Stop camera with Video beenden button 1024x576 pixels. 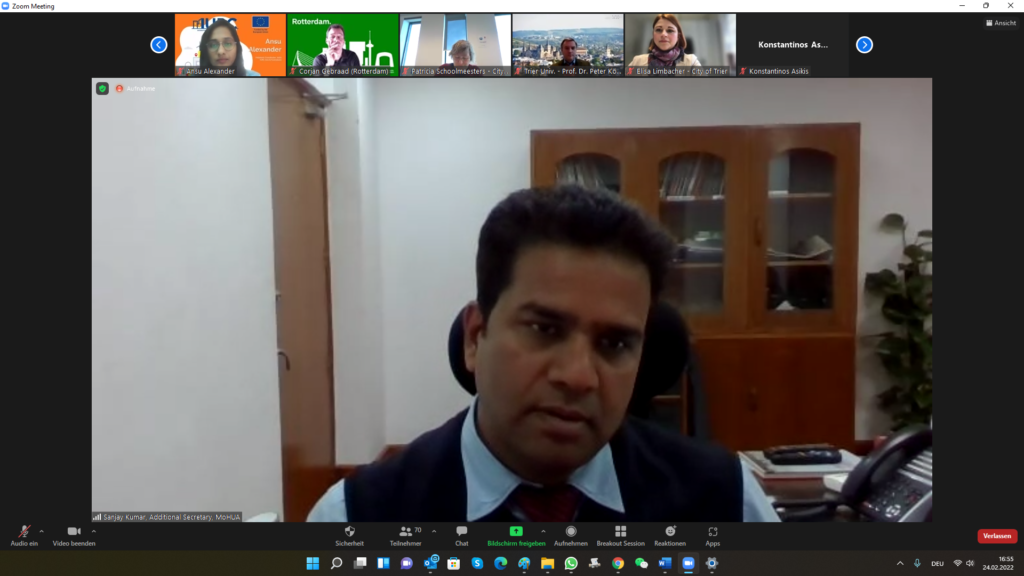pyautogui.click(x=74, y=532)
